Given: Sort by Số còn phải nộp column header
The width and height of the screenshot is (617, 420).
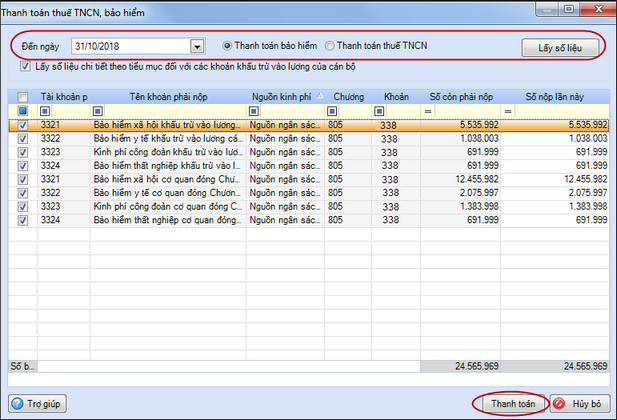Looking at the screenshot, I should click(x=461, y=97).
